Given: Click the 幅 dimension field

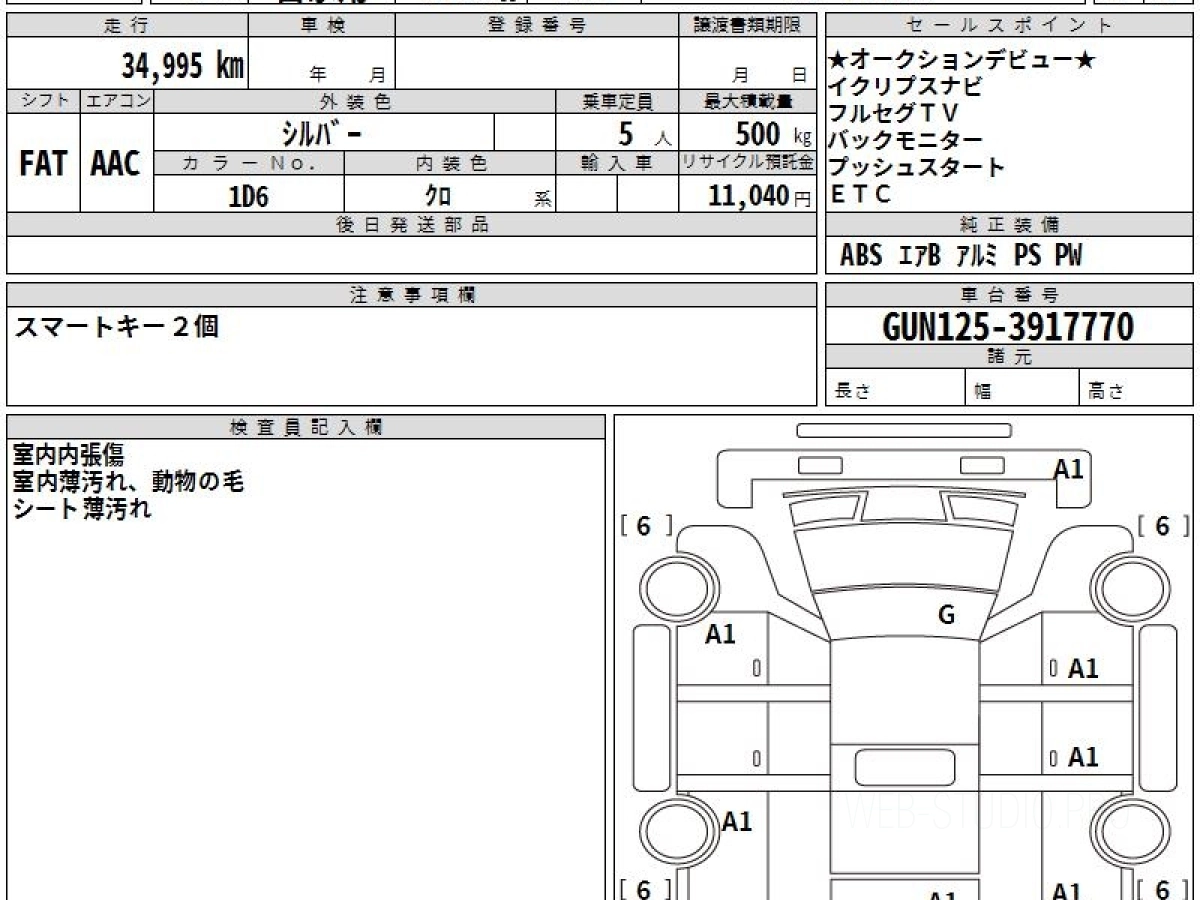Looking at the screenshot, I should pos(1022,388).
